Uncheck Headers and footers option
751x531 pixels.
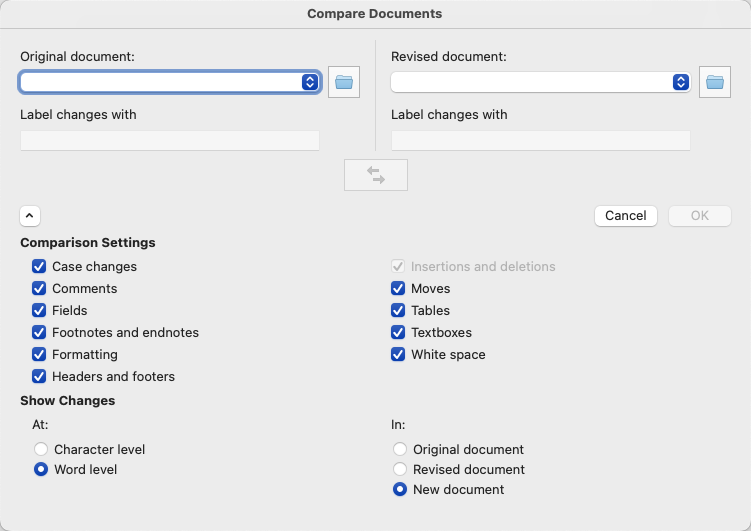click(39, 377)
